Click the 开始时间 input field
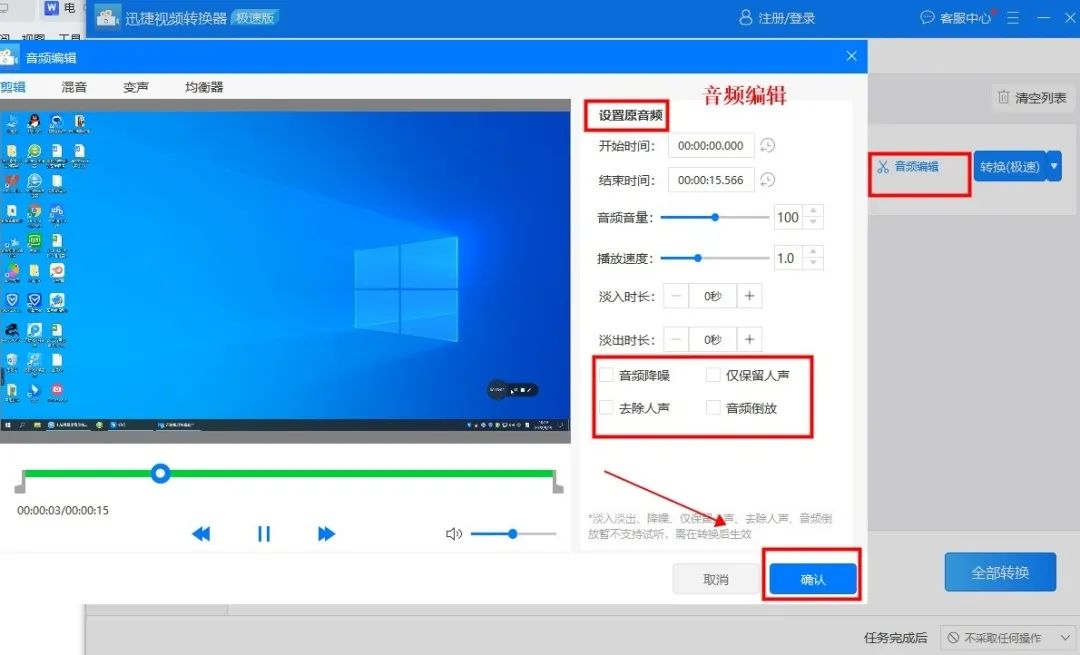The width and height of the screenshot is (1080, 655). coord(711,145)
